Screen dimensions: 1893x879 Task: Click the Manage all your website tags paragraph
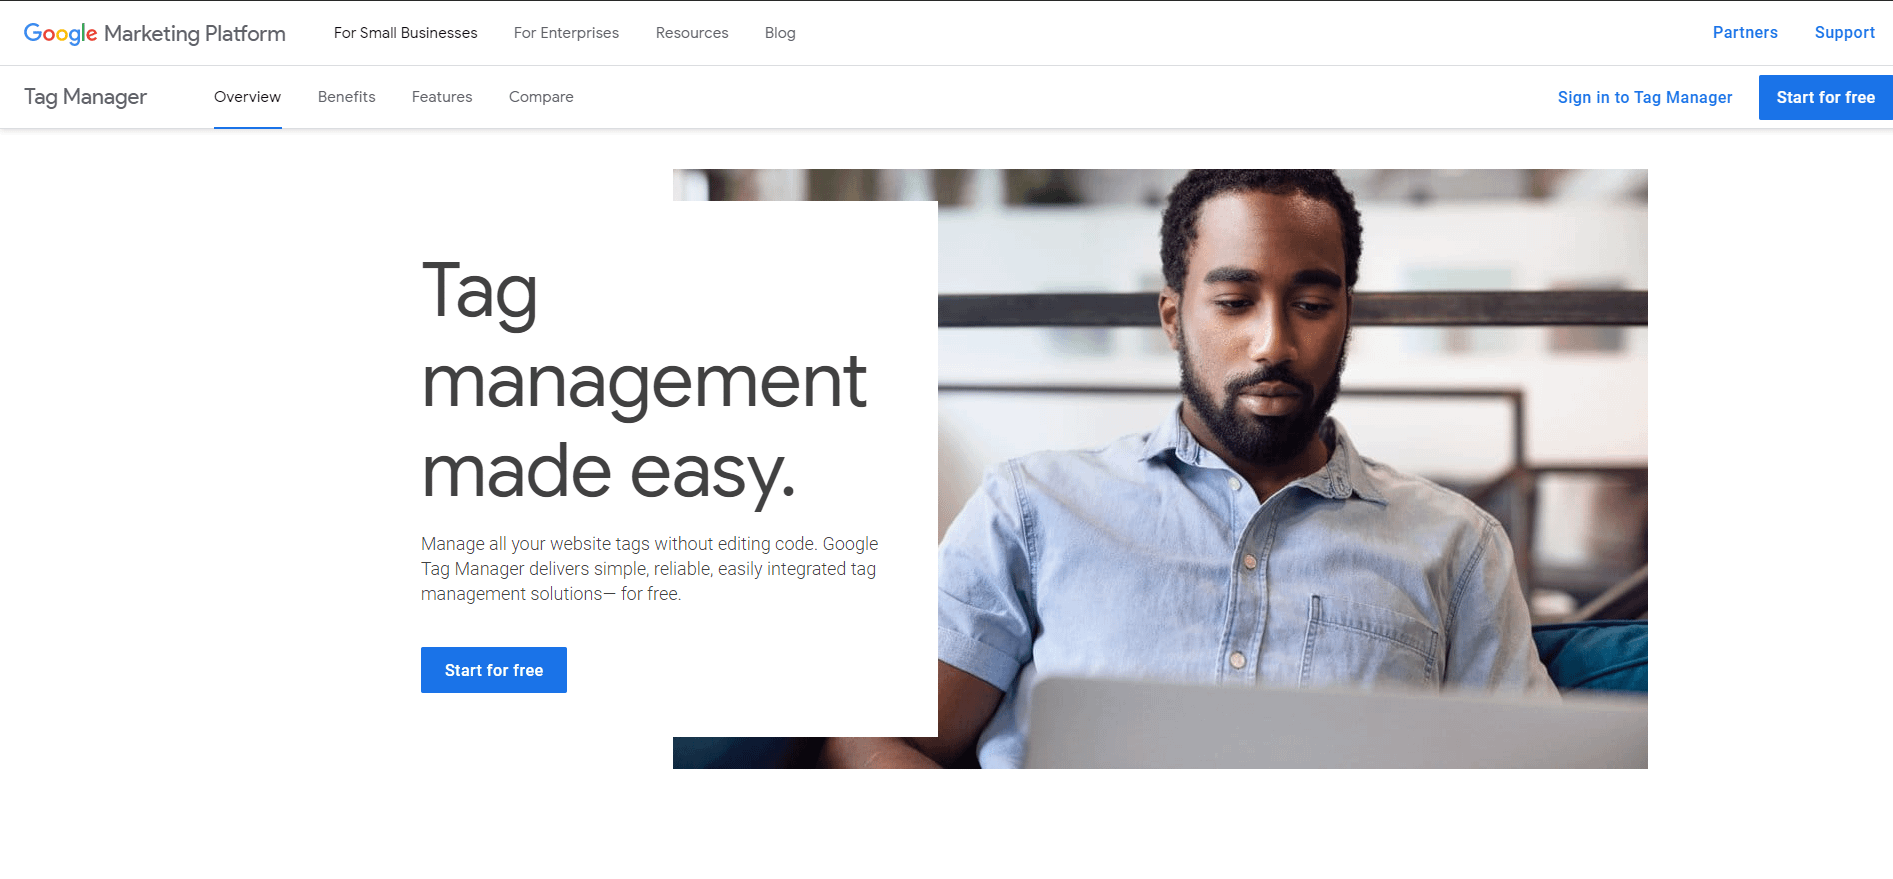[x=650, y=569]
